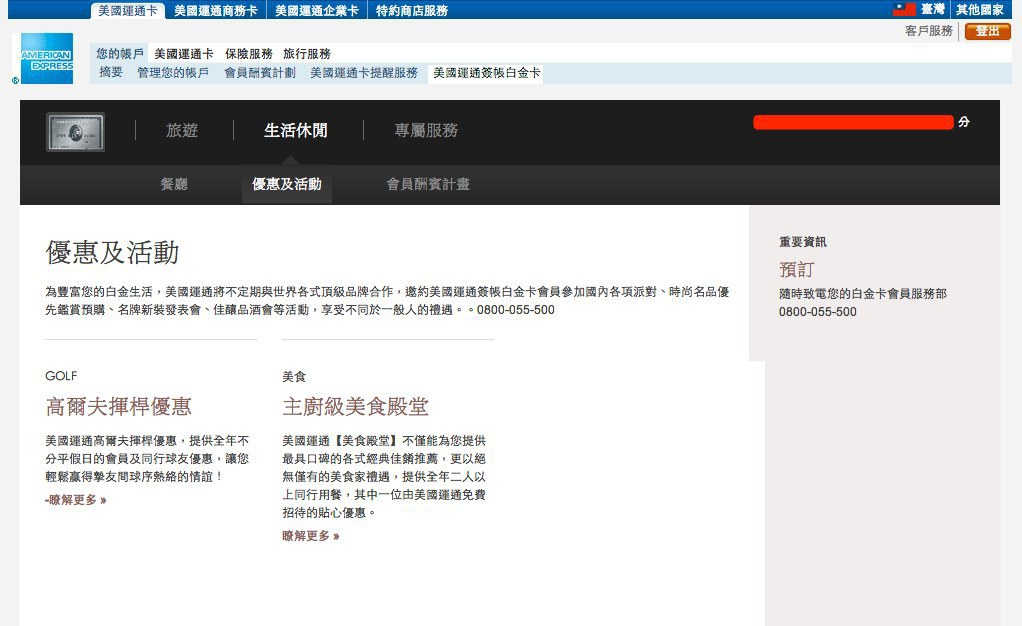Screen dimensions: 1022x626
Task: Click the 預訂 sidebar heading
Action: [796, 269]
